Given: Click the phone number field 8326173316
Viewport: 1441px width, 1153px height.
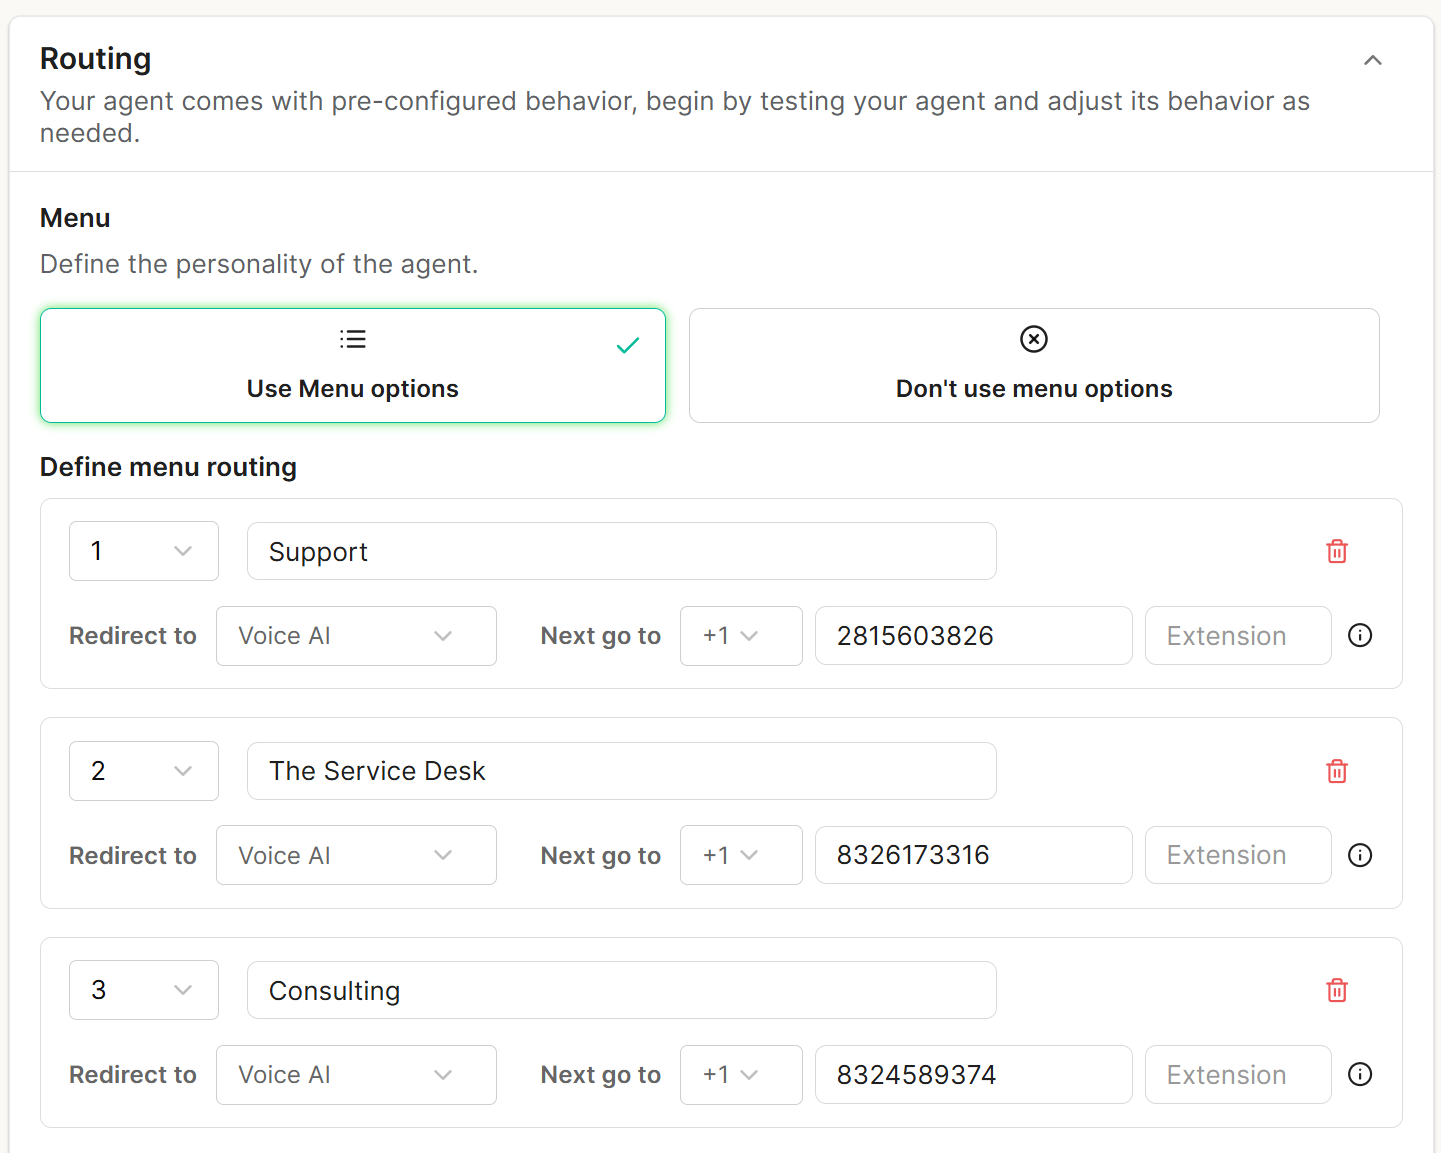Looking at the screenshot, I should (973, 855).
